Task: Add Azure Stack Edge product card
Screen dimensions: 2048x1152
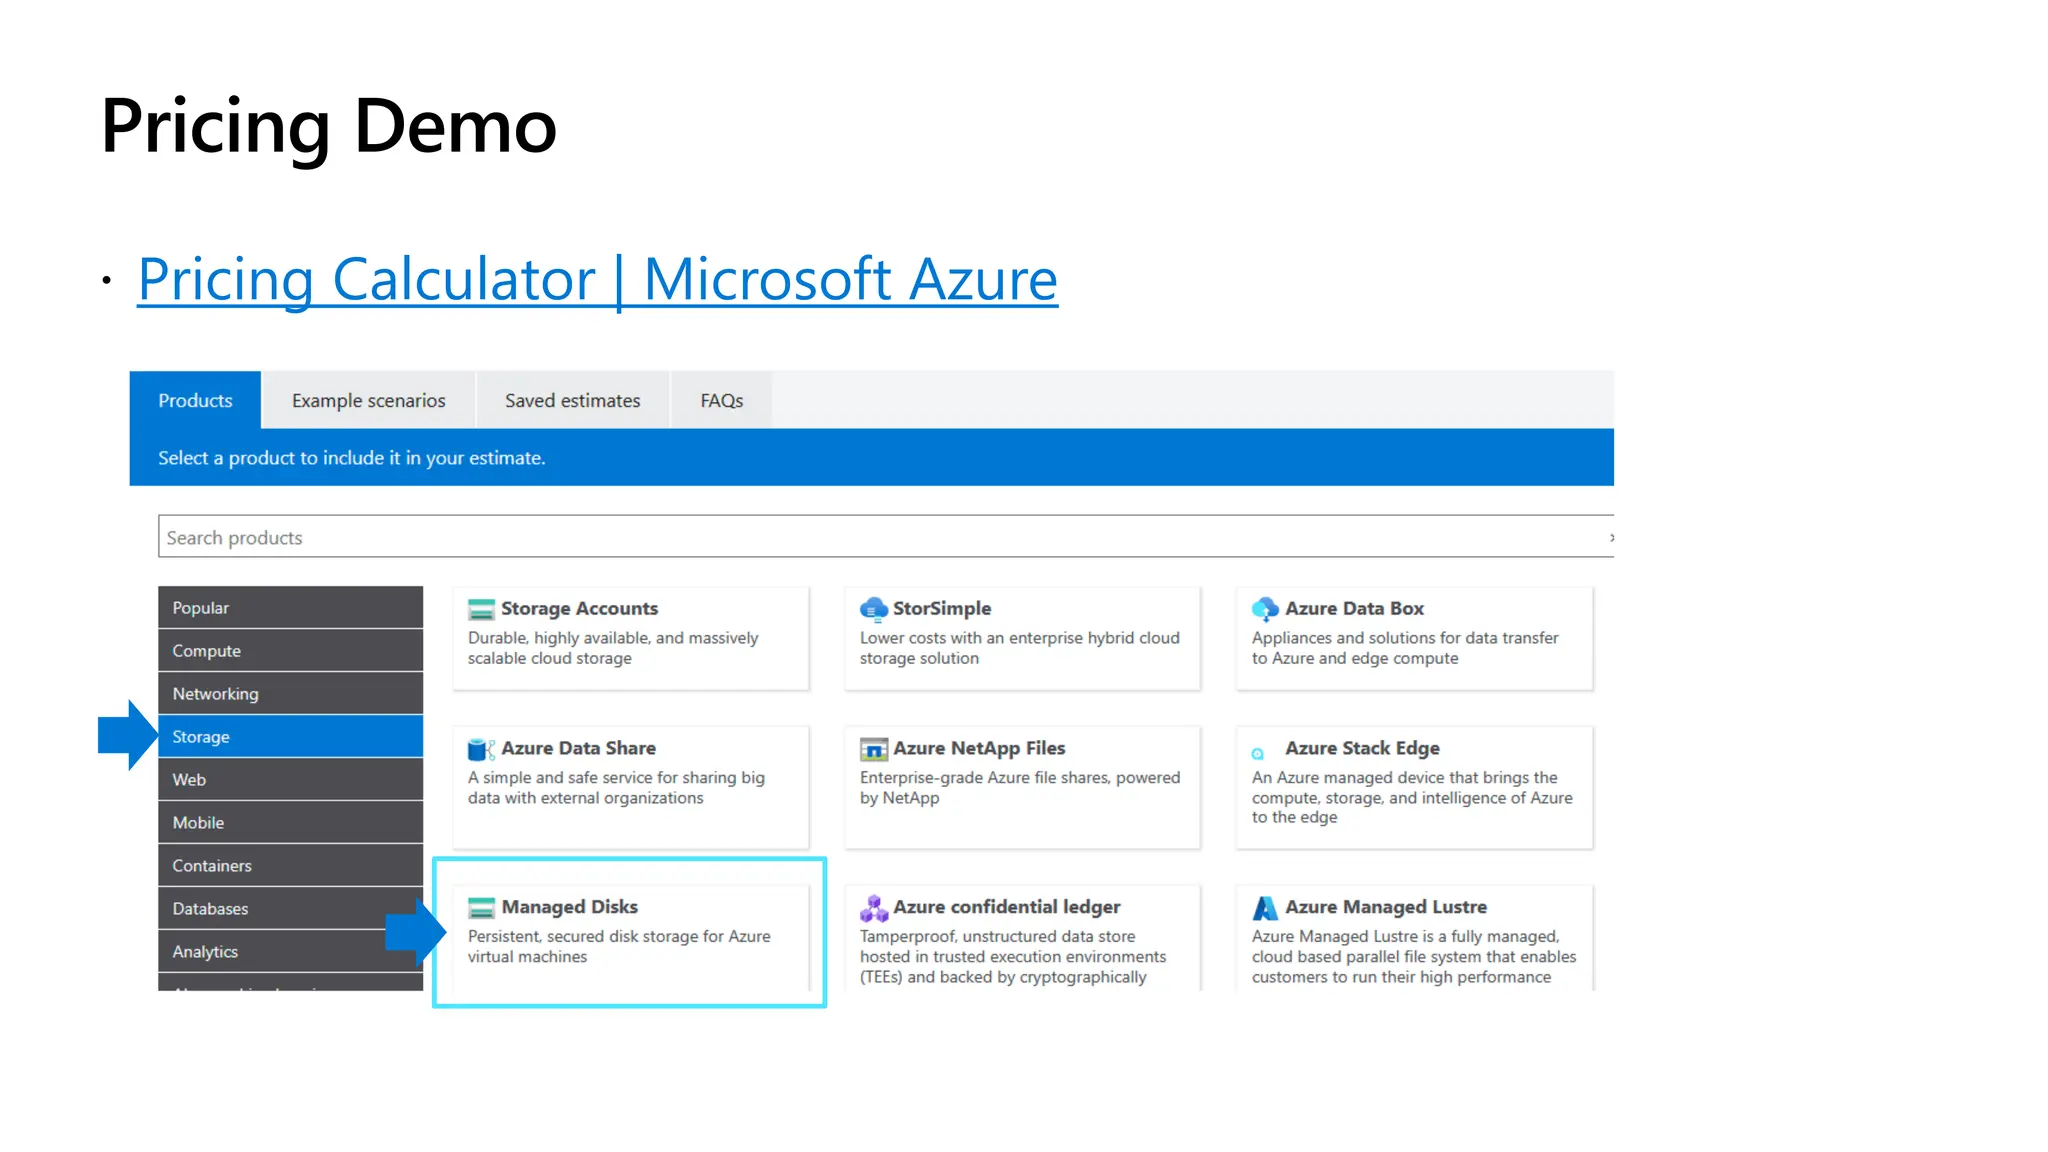Action: tap(1414, 787)
